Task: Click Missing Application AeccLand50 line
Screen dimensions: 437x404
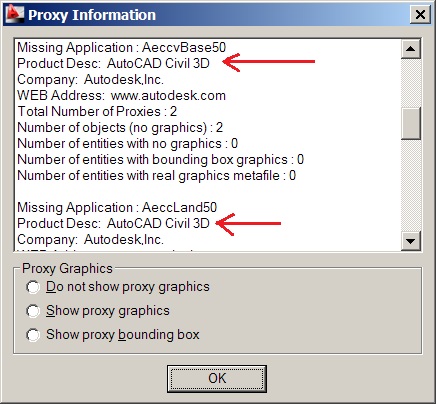Action: point(117,207)
